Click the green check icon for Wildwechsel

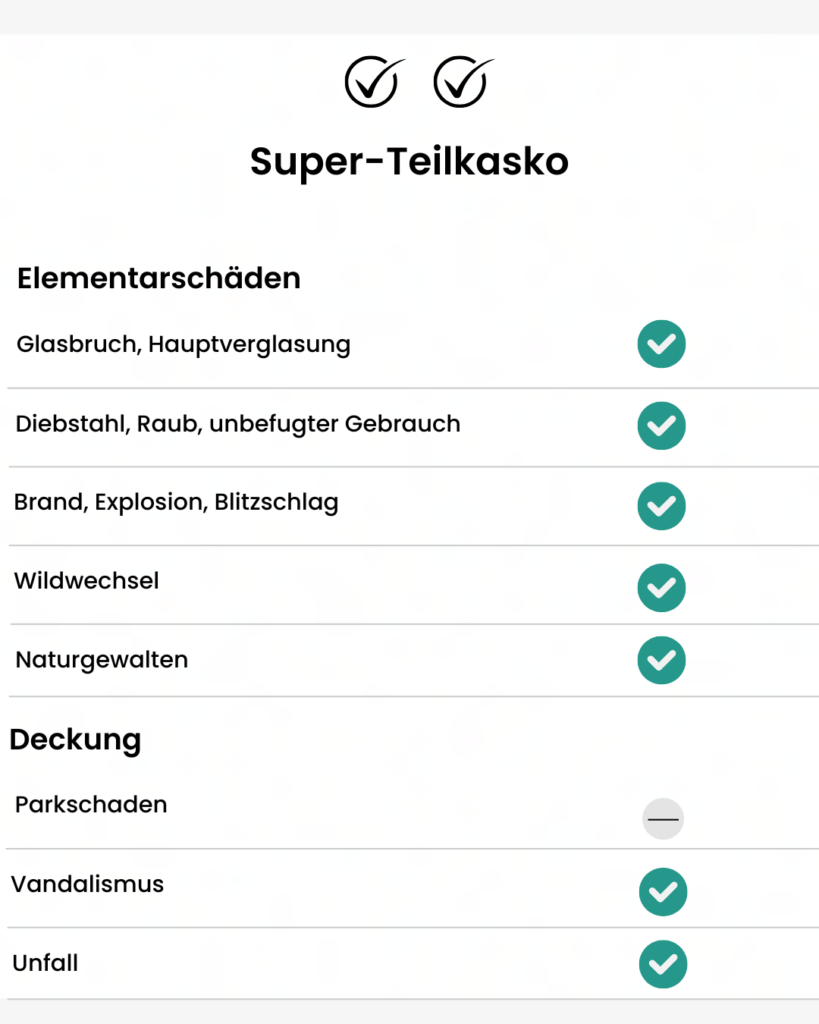tap(661, 588)
